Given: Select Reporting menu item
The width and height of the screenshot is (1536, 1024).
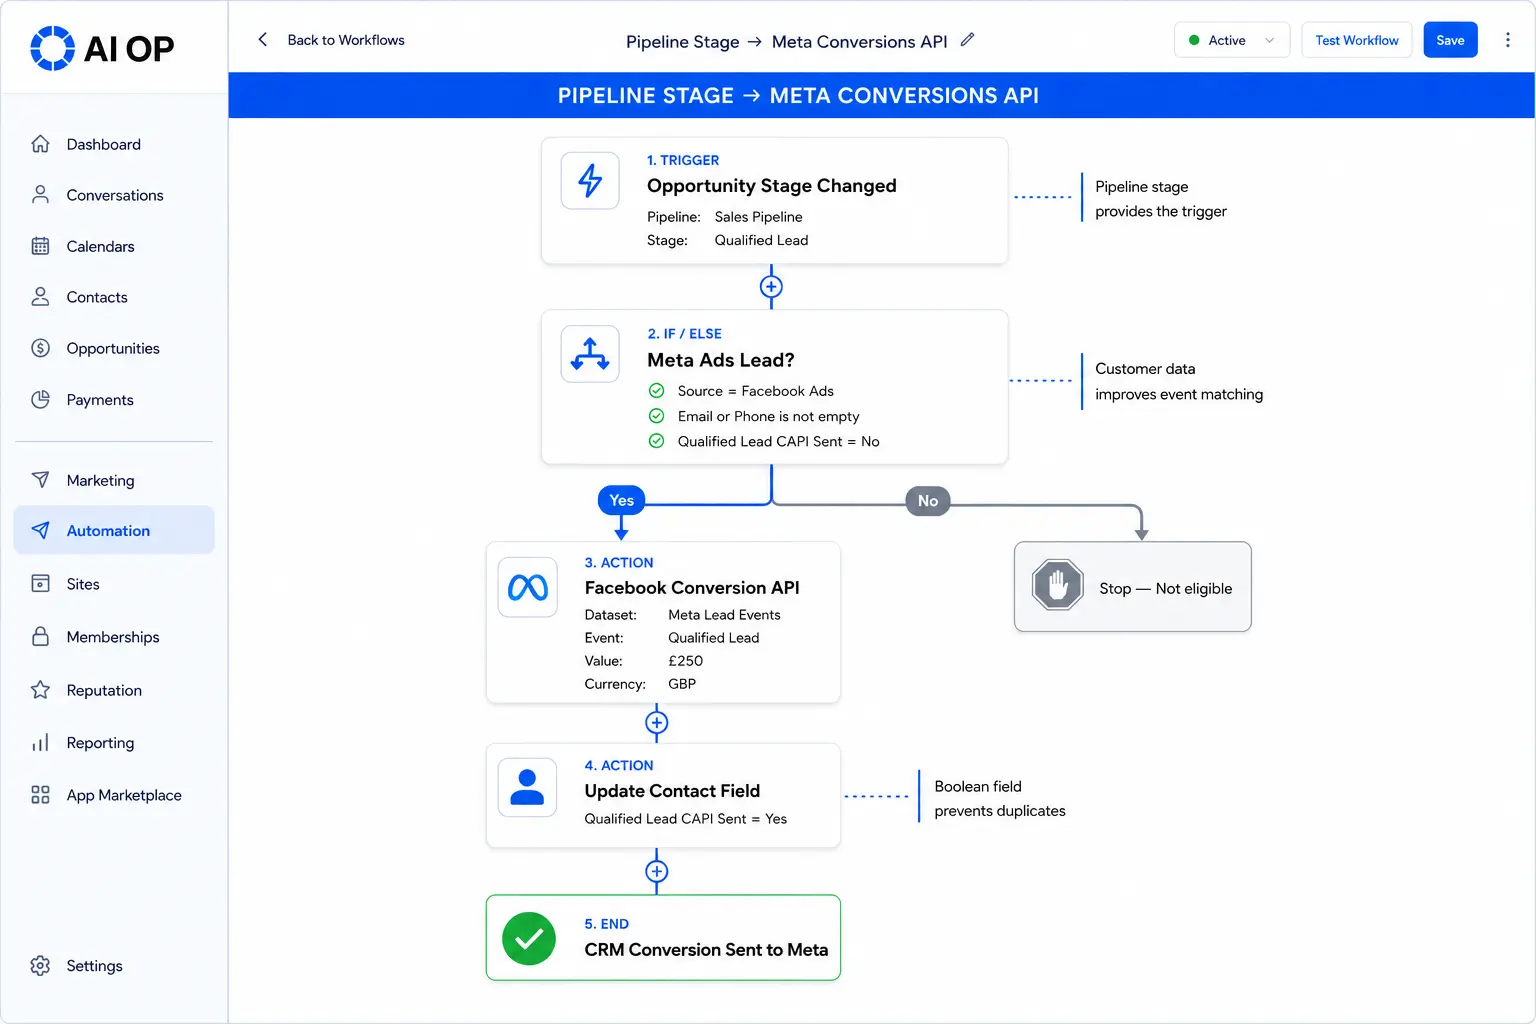Looking at the screenshot, I should [x=114, y=743].
